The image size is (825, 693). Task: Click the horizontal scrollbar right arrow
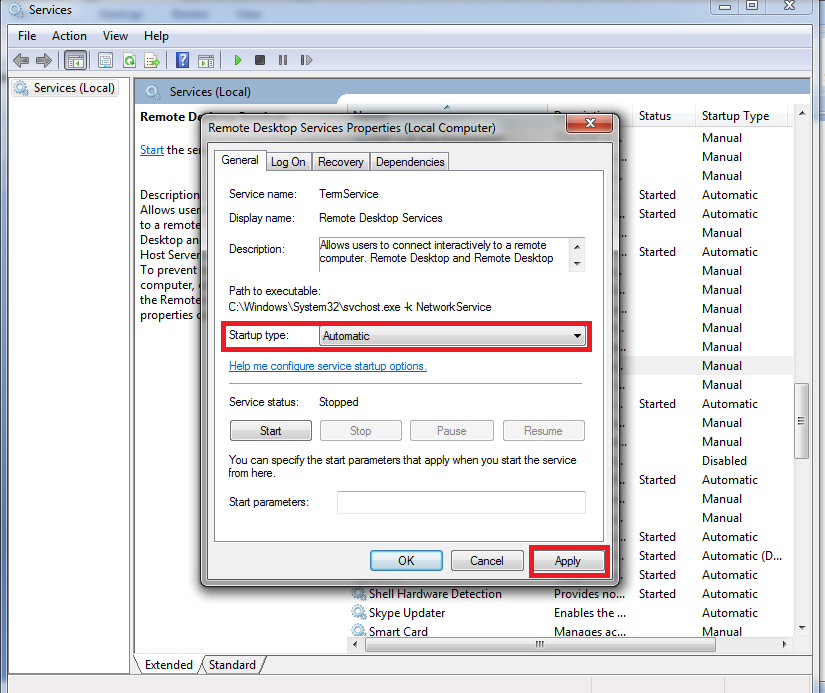(784, 644)
